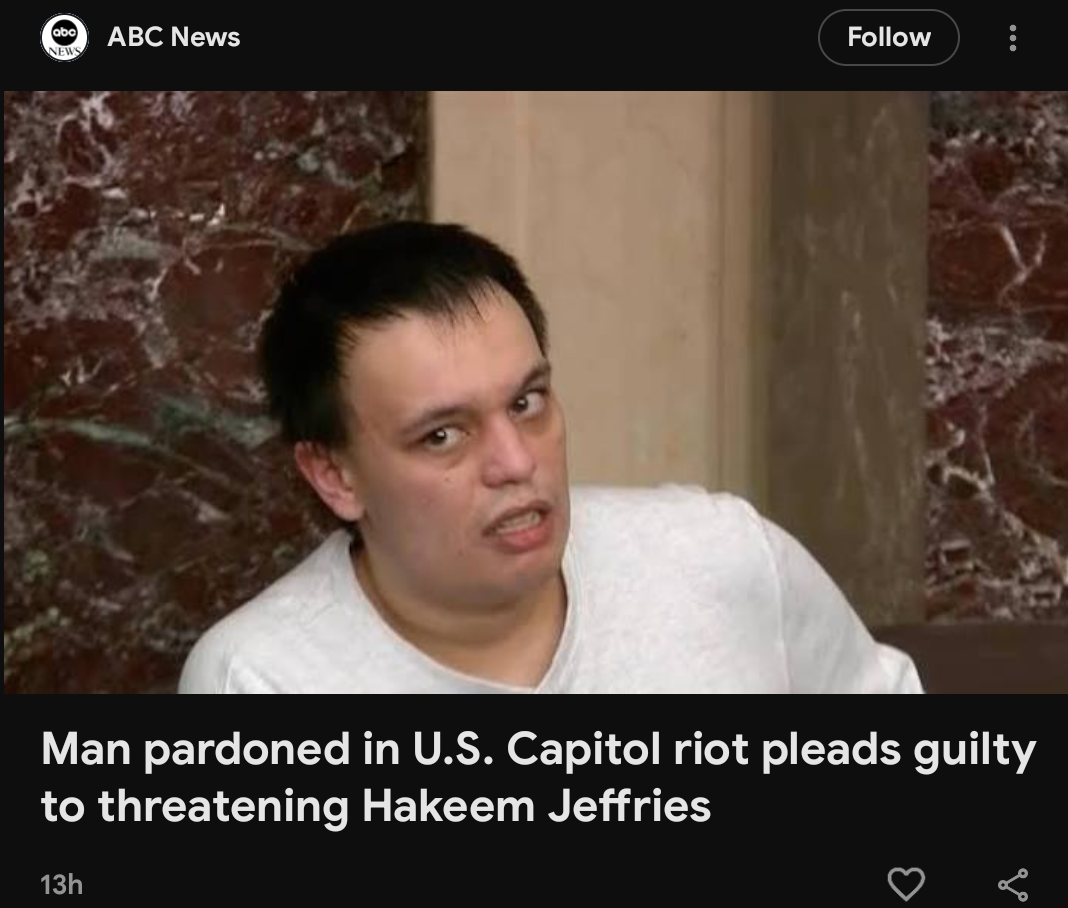
Task: Share the article via the share icon
Action: (x=1013, y=884)
